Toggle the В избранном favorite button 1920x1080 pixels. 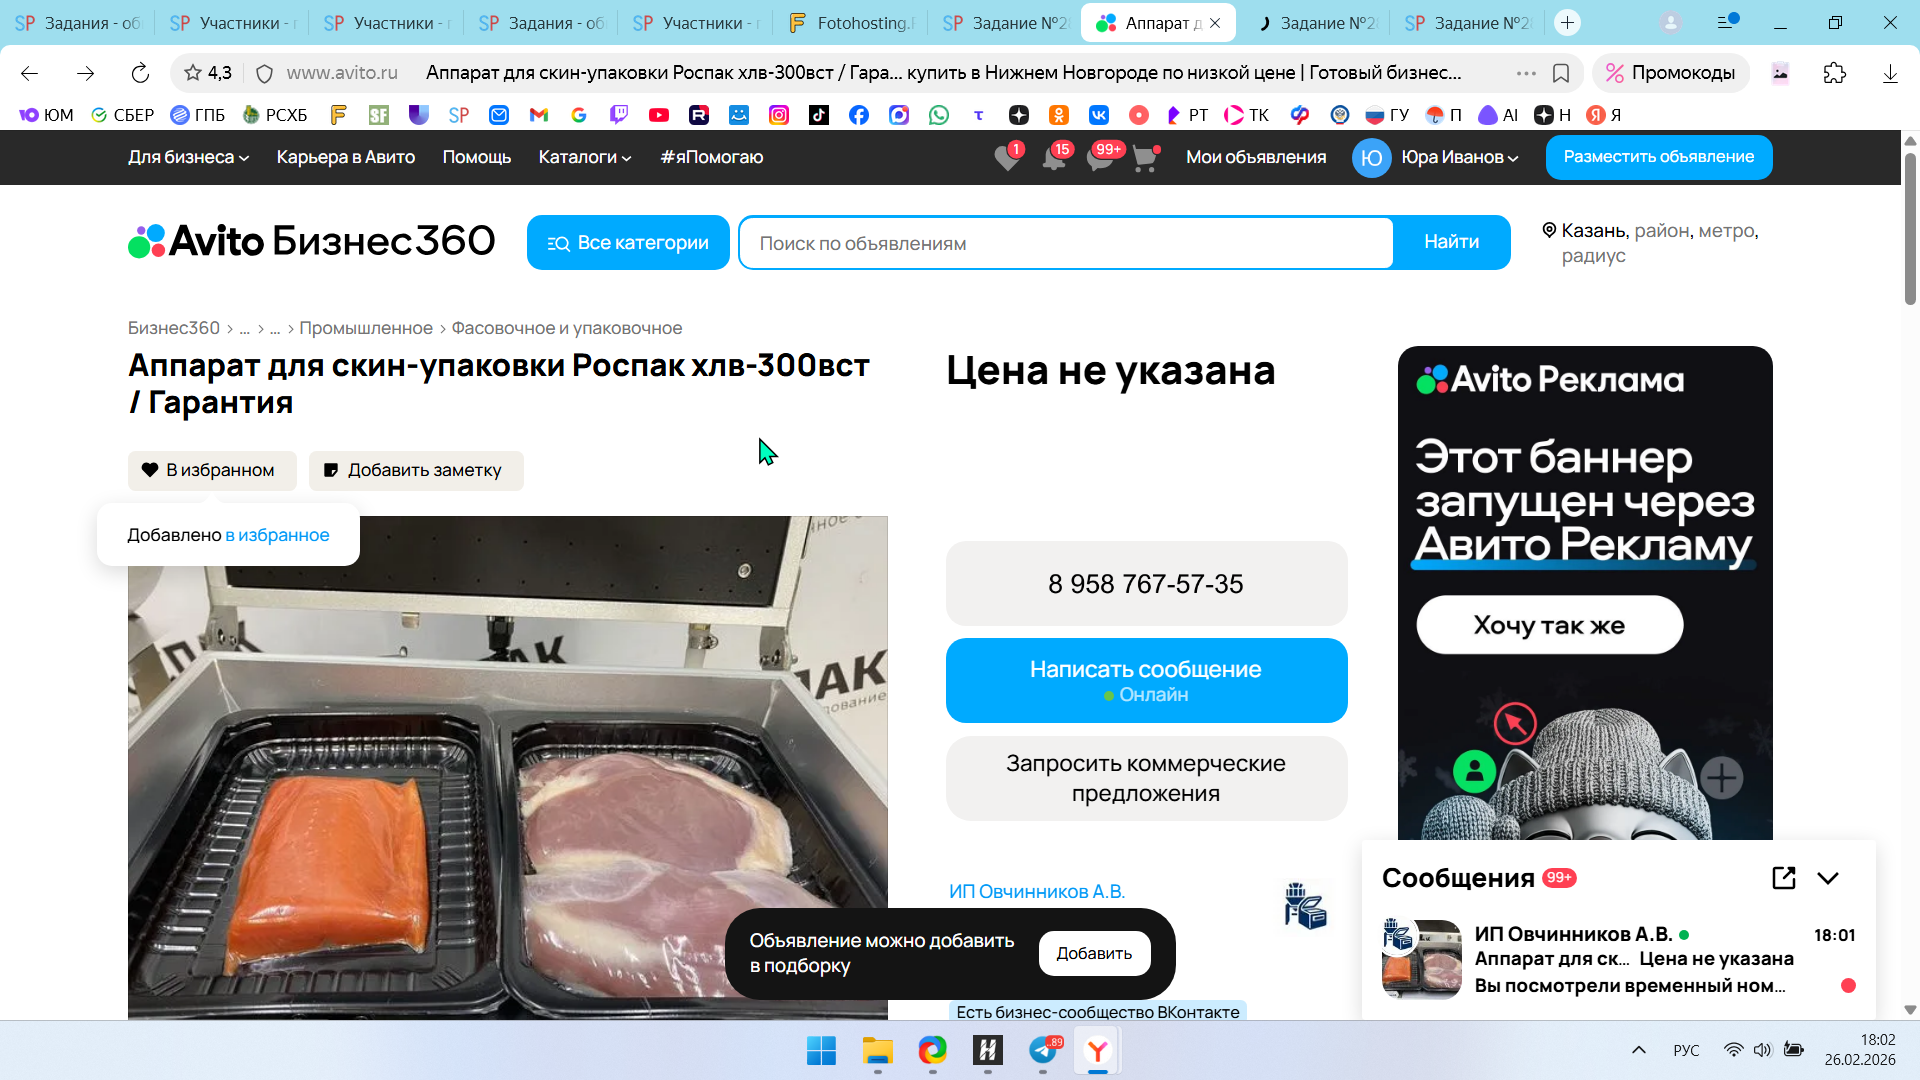[x=211, y=470]
